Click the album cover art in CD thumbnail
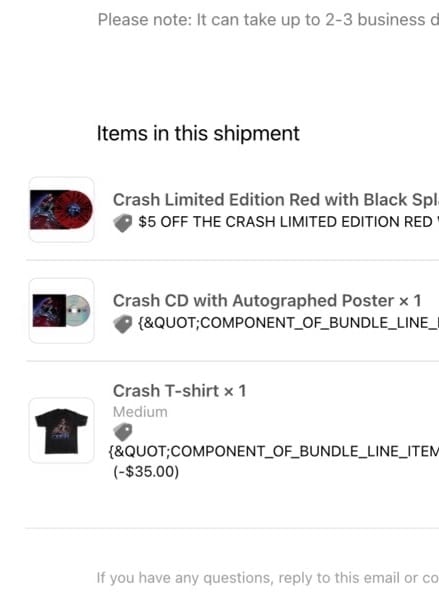439x607 pixels. pos(49,310)
